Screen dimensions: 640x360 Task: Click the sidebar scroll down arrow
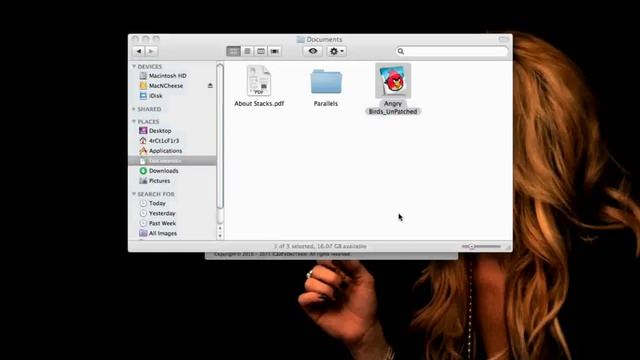[x=220, y=236]
